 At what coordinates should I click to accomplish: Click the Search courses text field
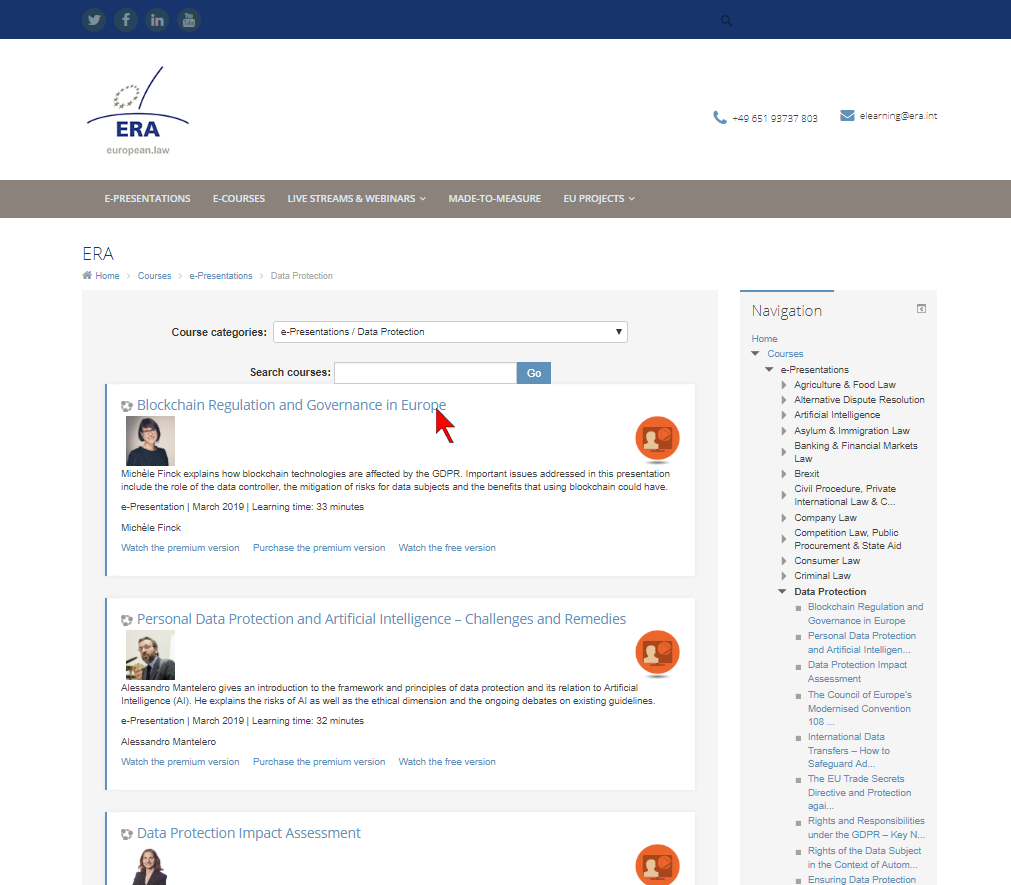pyautogui.click(x=426, y=373)
